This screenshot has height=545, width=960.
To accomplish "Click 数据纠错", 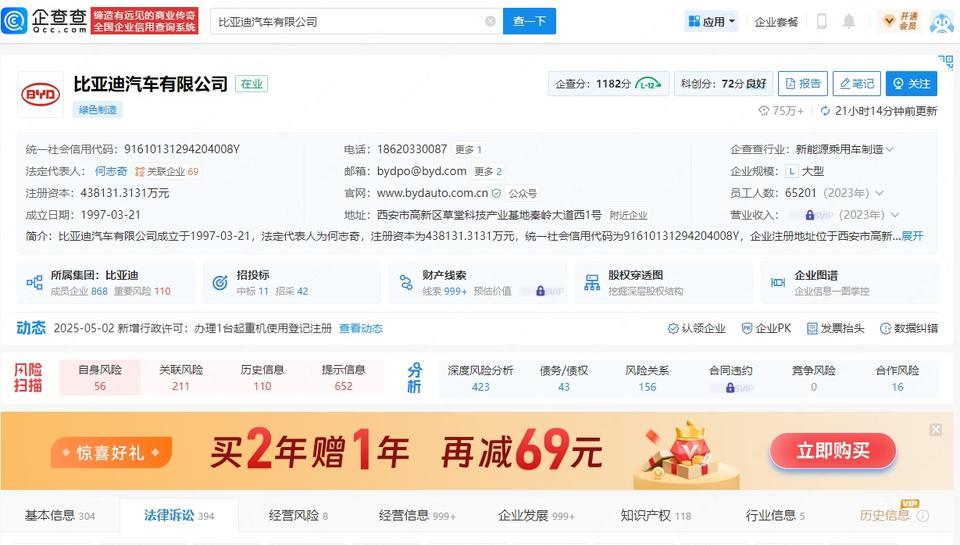I will coord(909,329).
